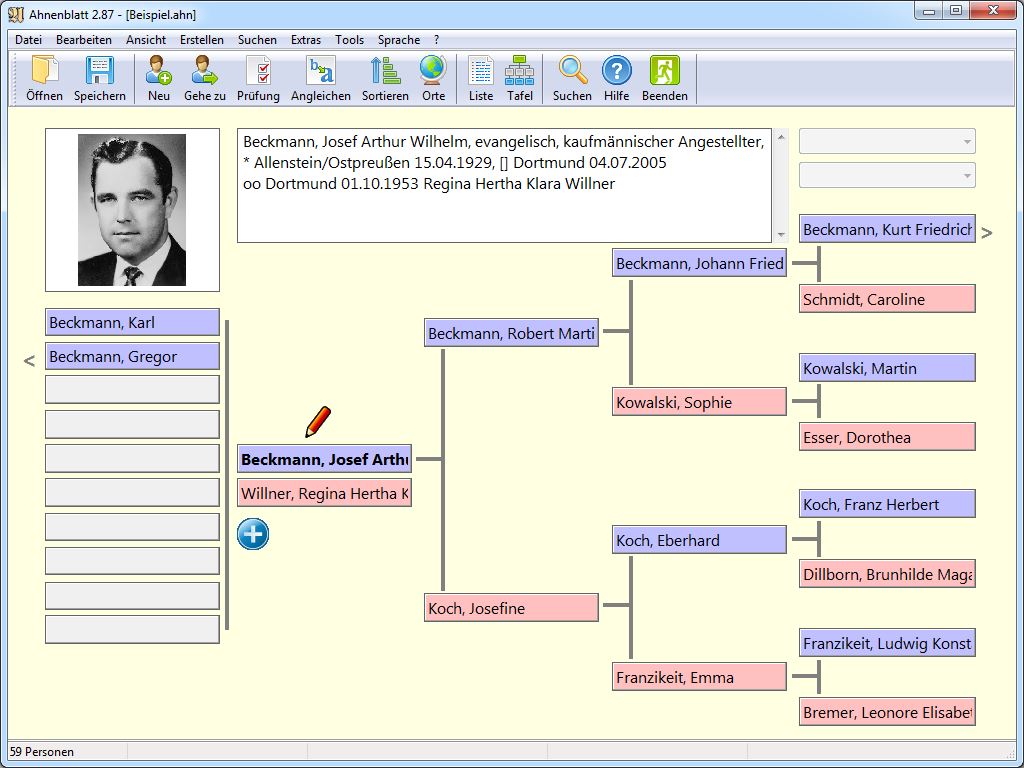Select Koch, Eberhard box
1024x768 pixels.
pos(699,540)
